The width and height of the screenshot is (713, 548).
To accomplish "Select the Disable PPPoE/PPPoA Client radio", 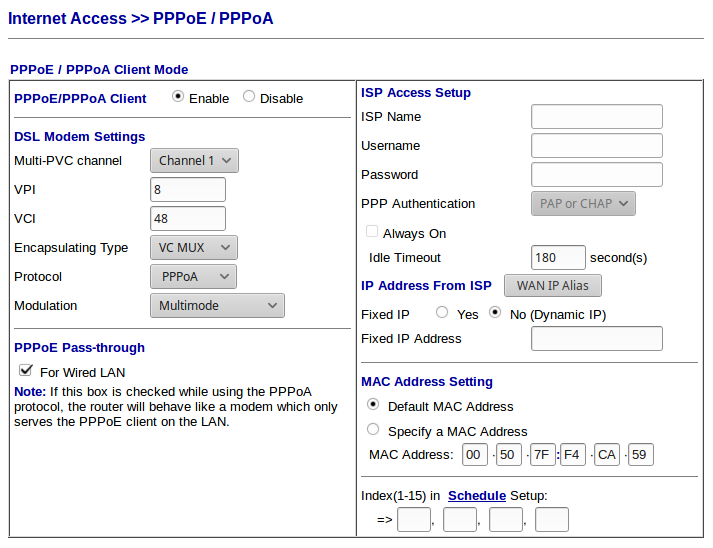I will (249, 98).
